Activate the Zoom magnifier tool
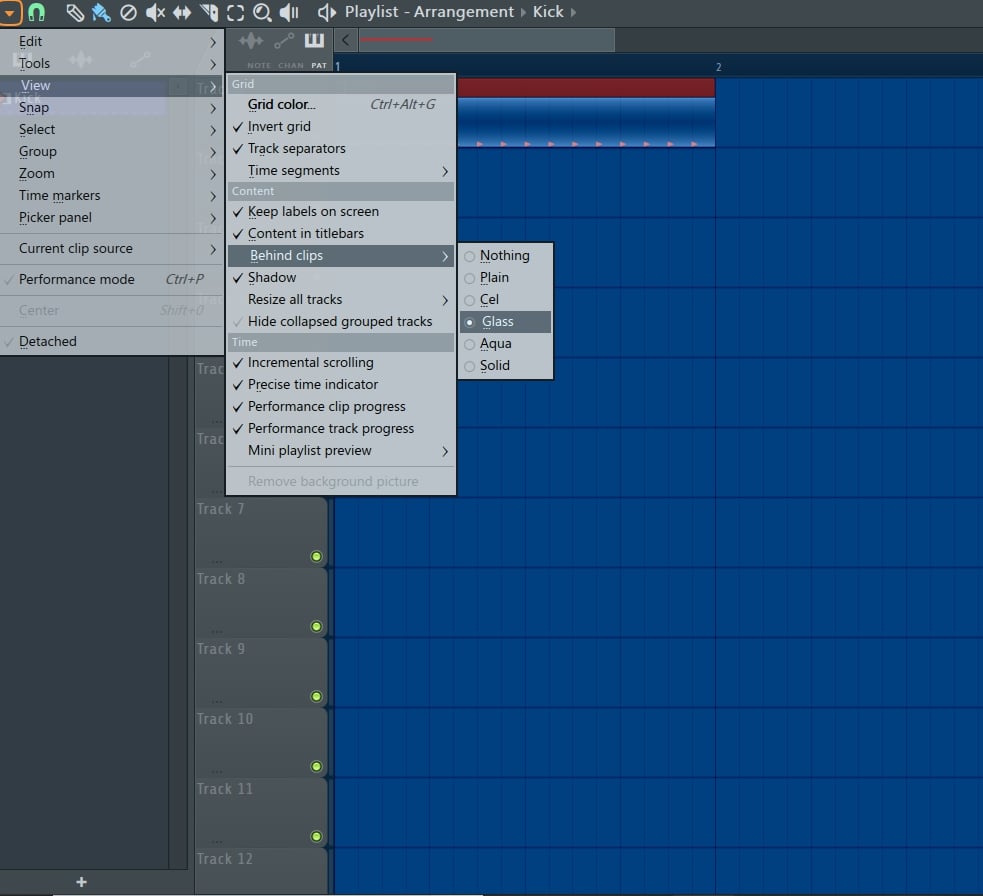The image size is (983, 896). pos(263,13)
